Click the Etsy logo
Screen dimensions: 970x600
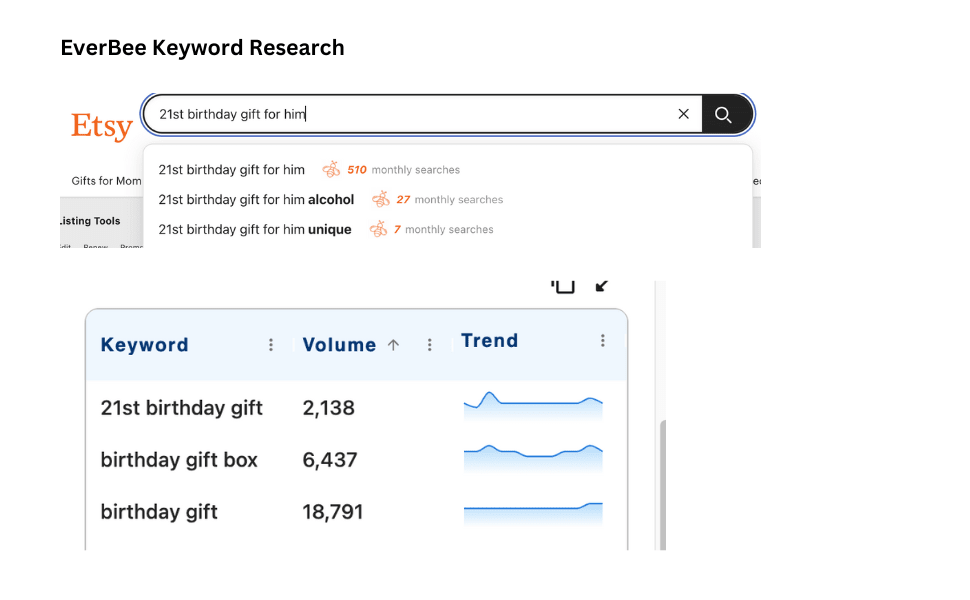tap(101, 126)
